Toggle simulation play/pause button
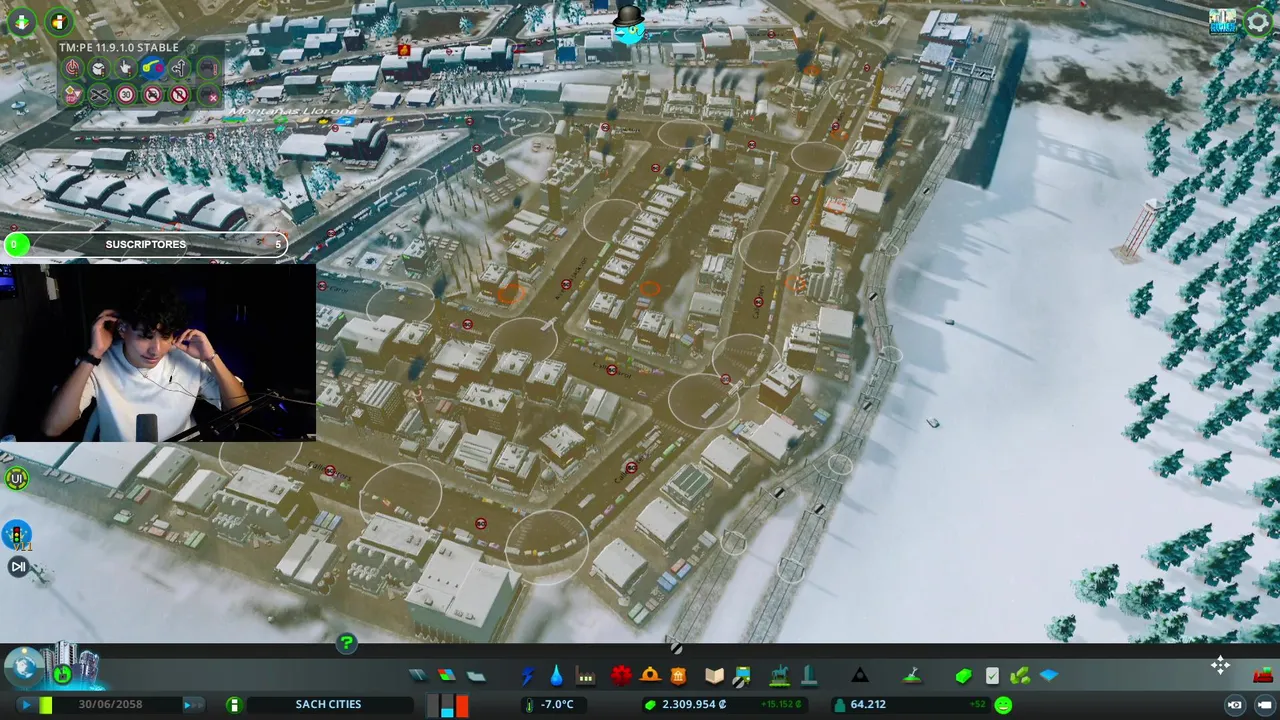Screen dimensions: 1280x720 [26, 705]
